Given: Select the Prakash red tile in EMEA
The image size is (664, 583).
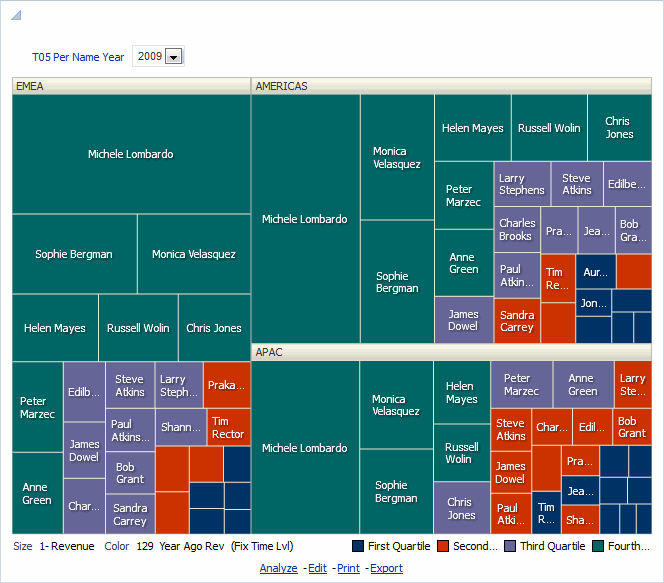Looking at the screenshot, I should point(227,385).
